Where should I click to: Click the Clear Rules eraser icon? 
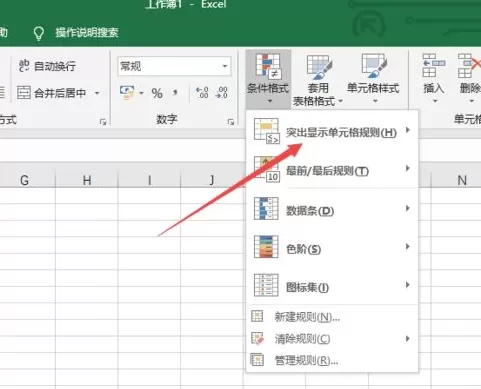[257, 338]
